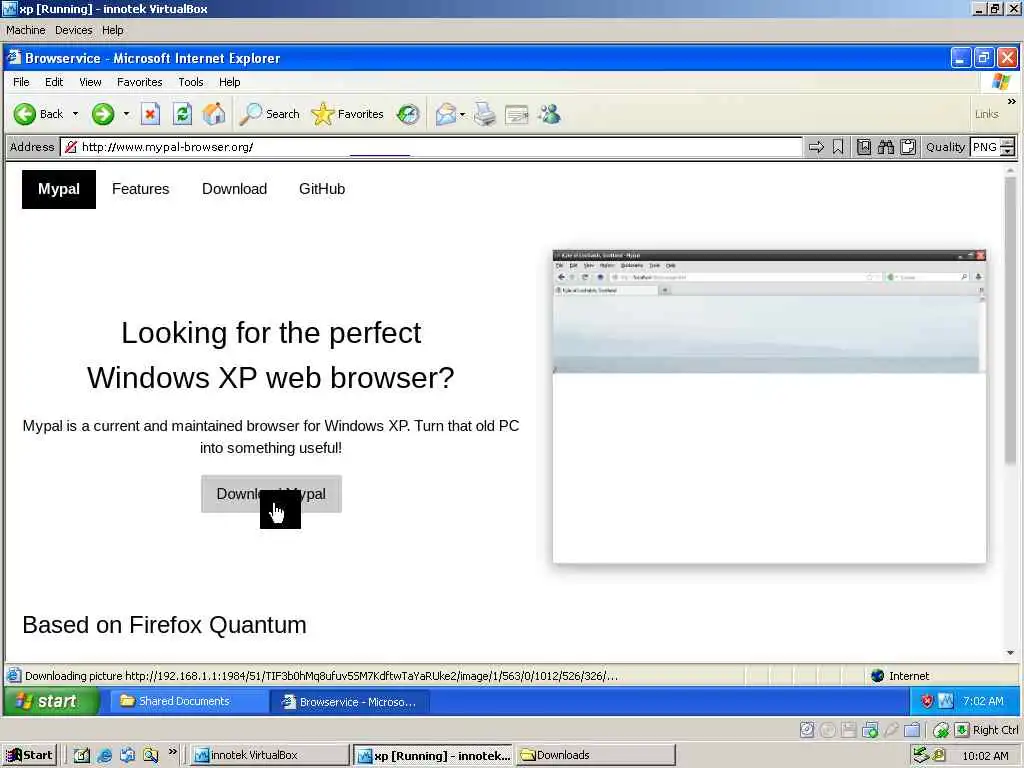Click the Mail envelope icon
The width and height of the screenshot is (1024, 768).
[x=445, y=114]
